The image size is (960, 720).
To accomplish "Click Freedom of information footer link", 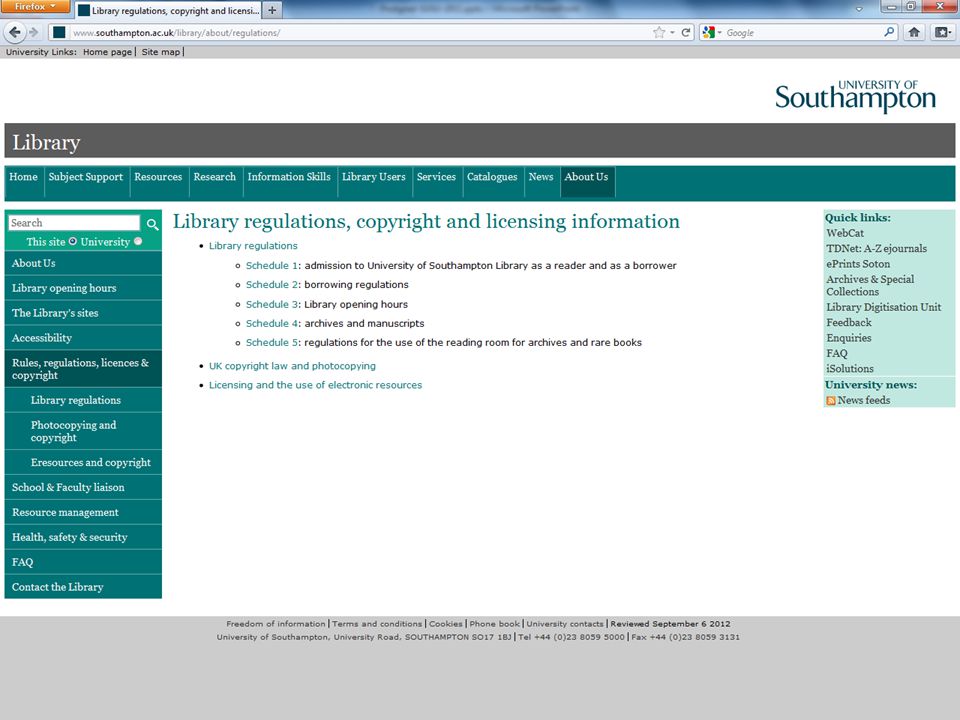I will pyautogui.click(x=276, y=624).
